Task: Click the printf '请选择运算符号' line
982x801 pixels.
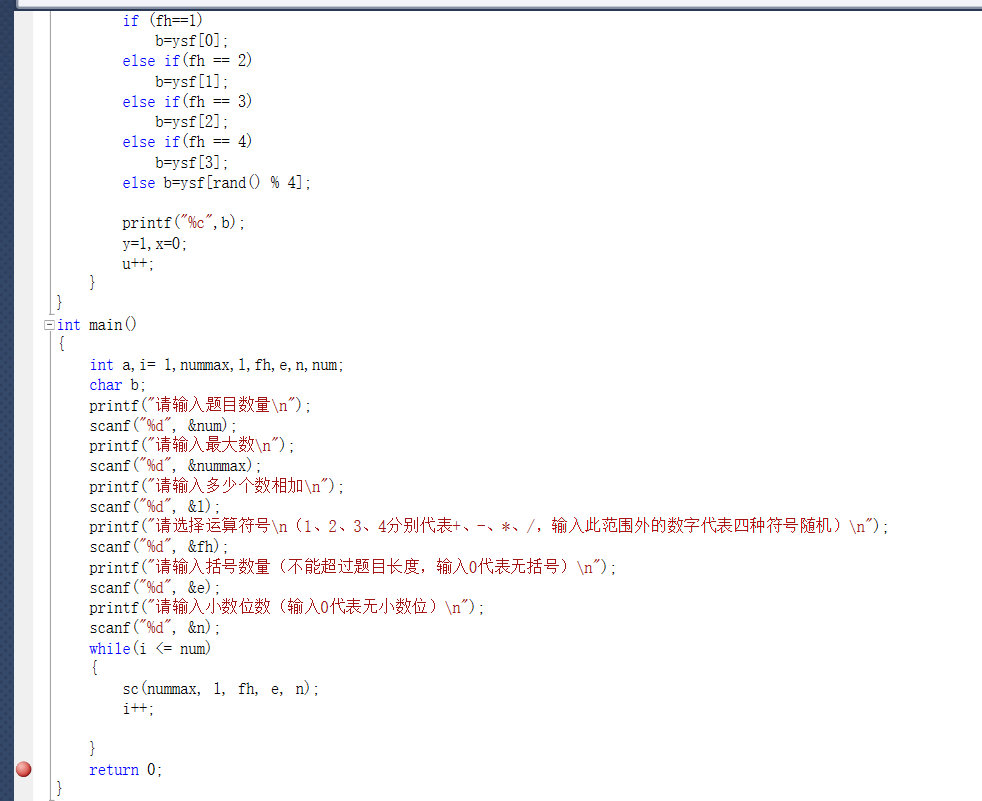Action: coord(489,526)
